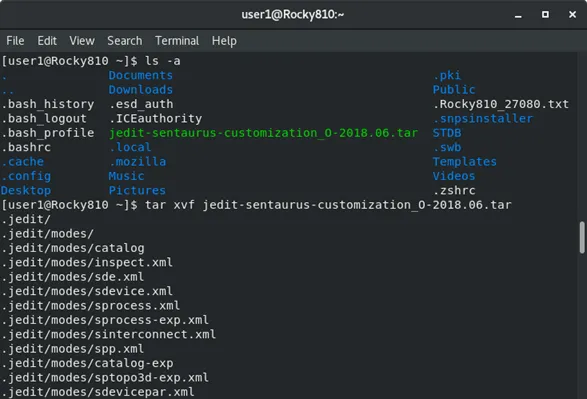Click the .bash_history file name
Viewport: 587px width, 399px height.
coord(48,104)
